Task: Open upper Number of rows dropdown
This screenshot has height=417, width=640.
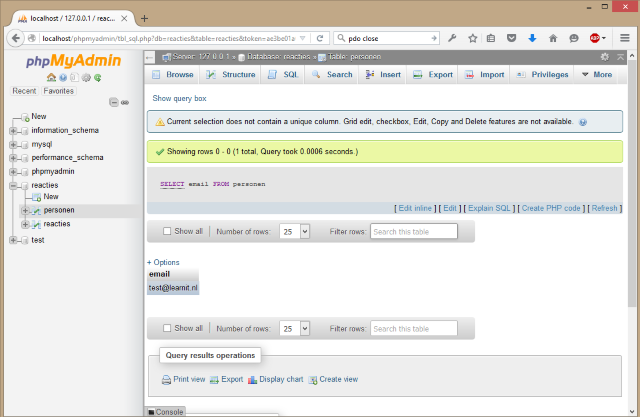Action: pyautogui.click(x=294, y=231)
